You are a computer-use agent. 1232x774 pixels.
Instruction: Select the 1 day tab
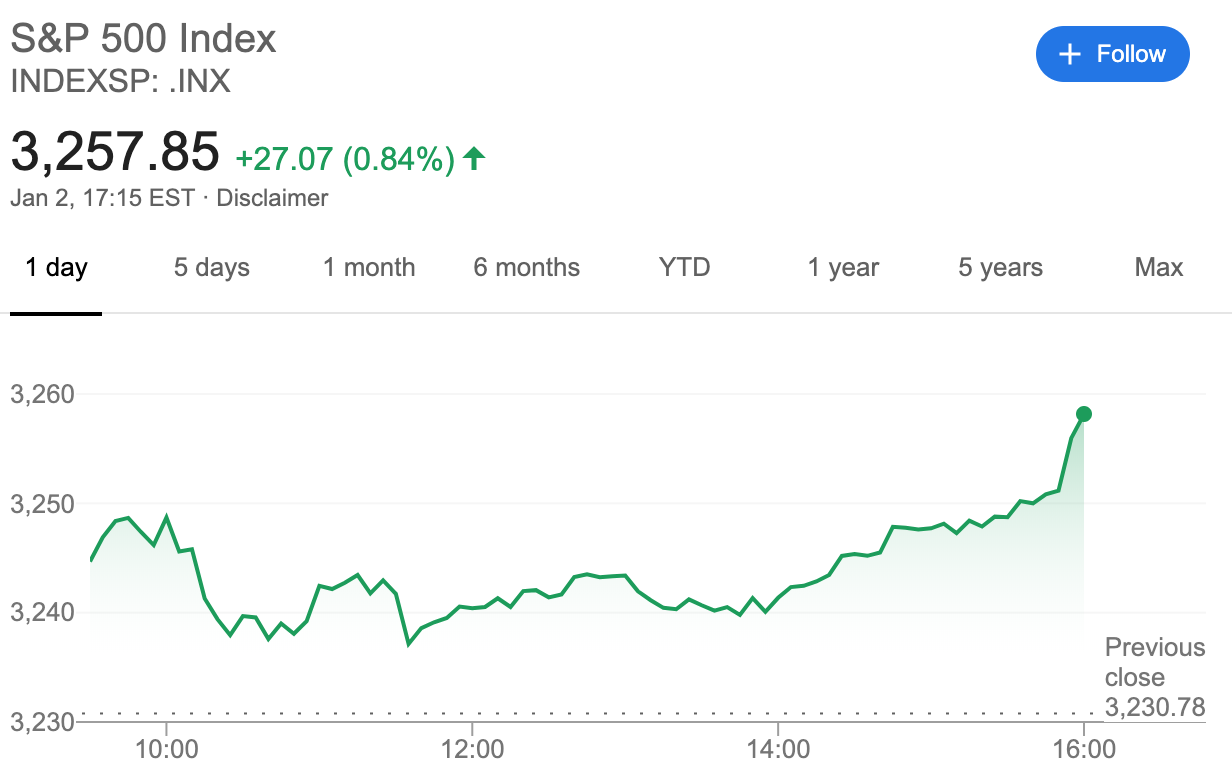click(56, 267)
